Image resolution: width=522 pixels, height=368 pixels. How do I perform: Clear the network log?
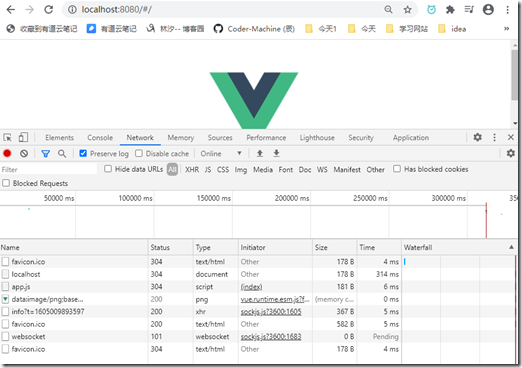(24, 153)
